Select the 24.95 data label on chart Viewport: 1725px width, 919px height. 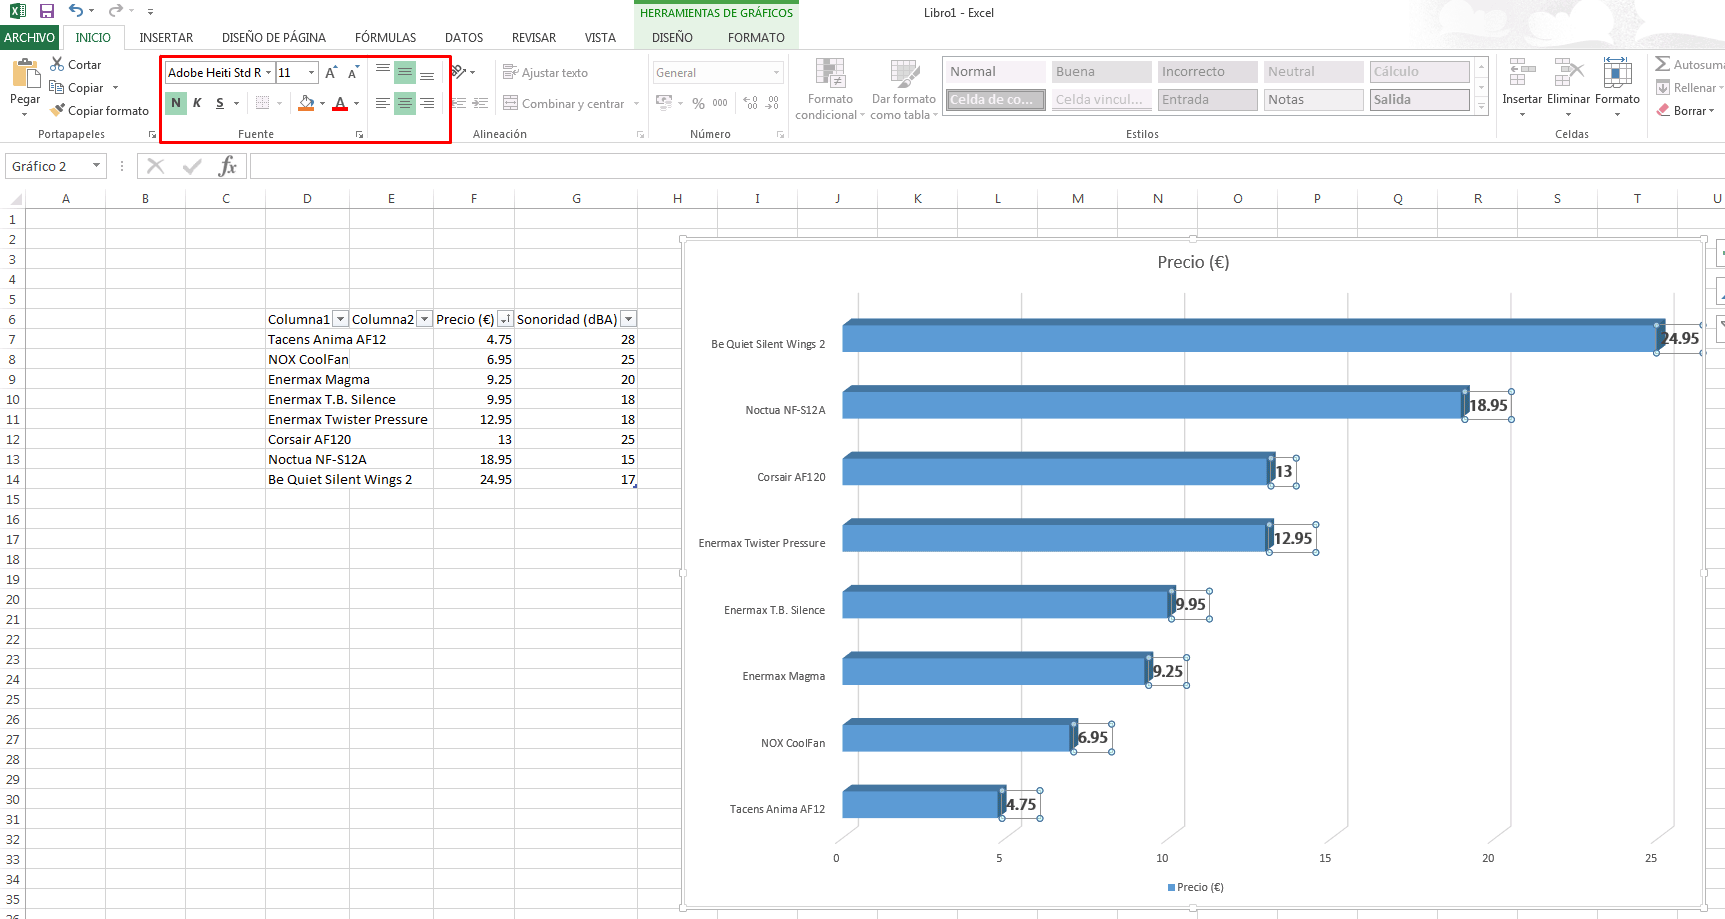pos(1680,339)
